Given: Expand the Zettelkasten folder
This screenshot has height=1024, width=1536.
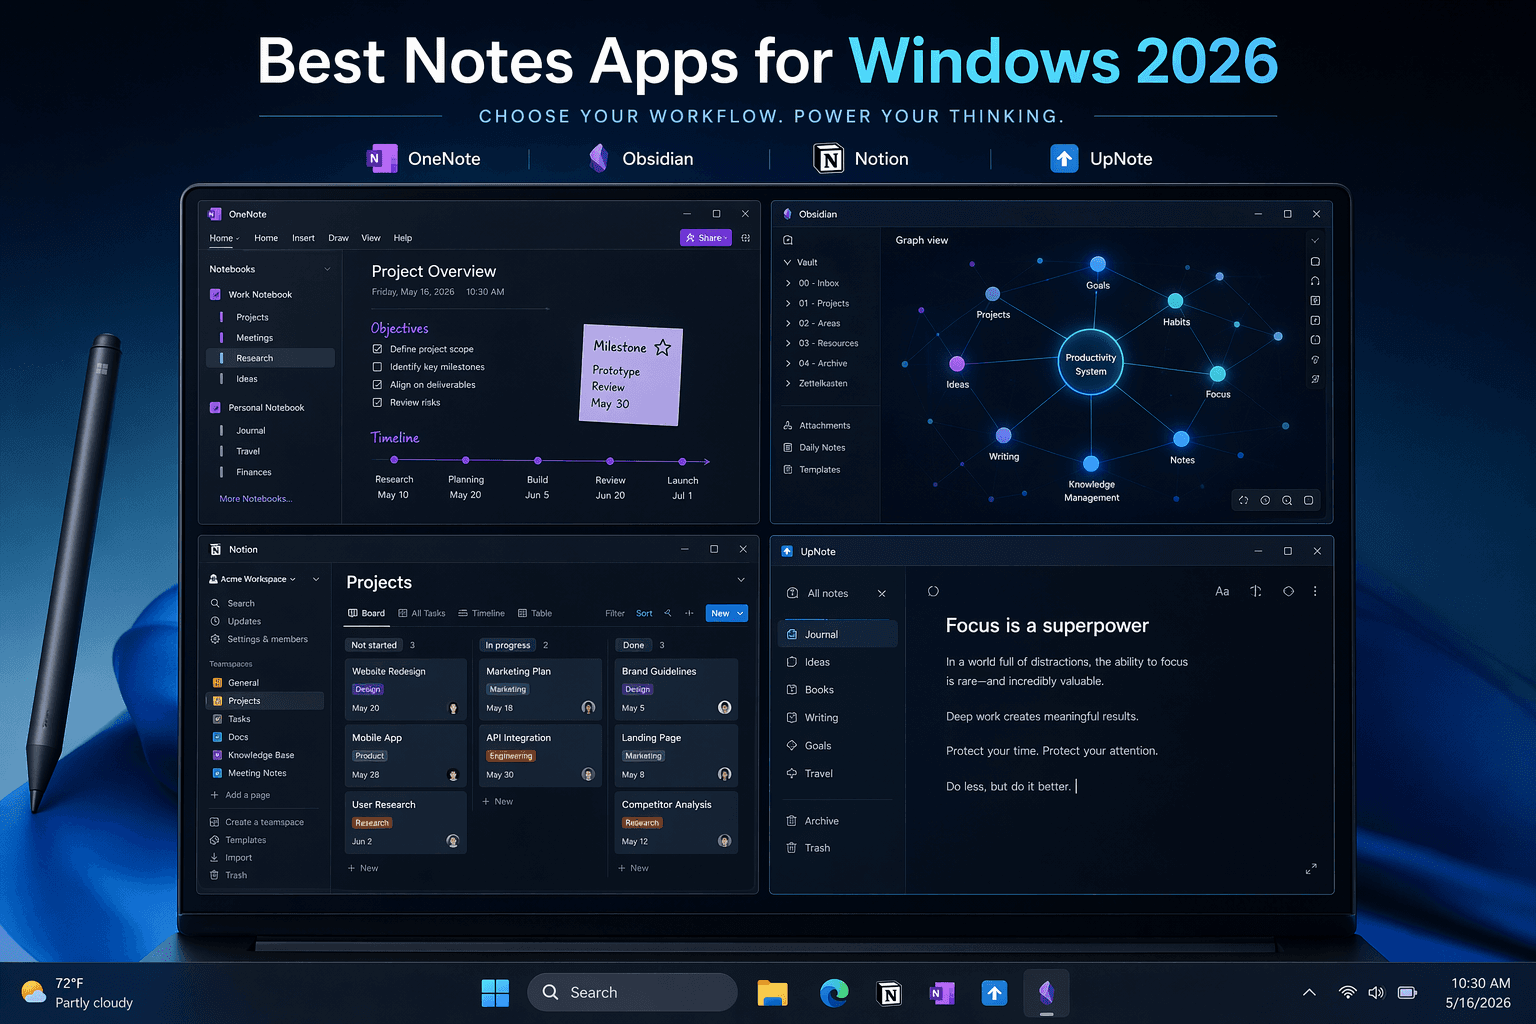Looking at the screenshot, I should coord(788,383).
